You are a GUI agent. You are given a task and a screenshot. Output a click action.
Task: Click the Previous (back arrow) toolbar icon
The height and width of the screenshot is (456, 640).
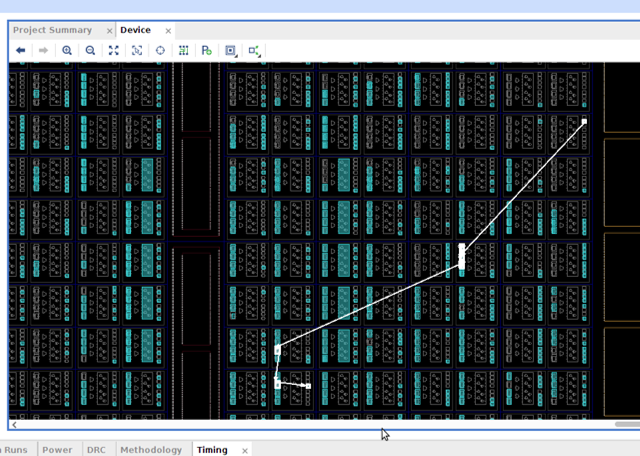coord(20,51)
